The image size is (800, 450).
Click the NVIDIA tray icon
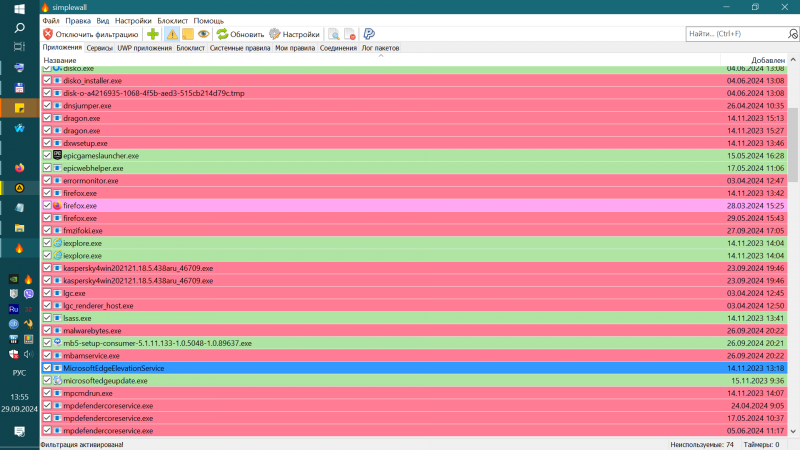[14, 279]
